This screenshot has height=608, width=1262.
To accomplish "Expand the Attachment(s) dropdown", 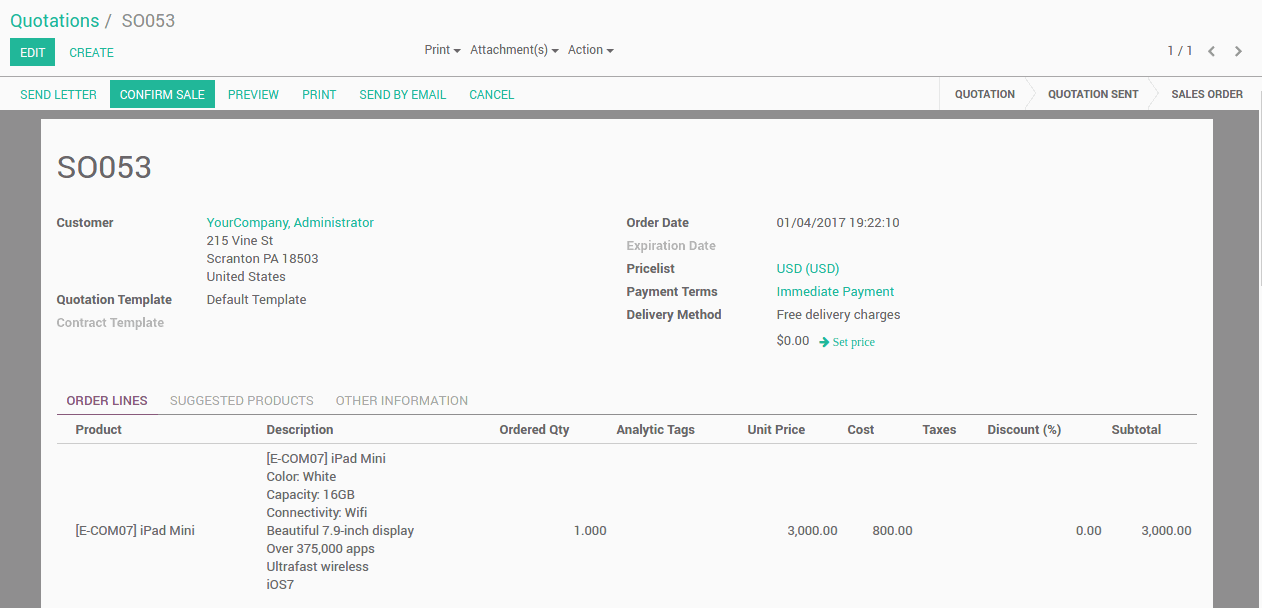I will [514, 50].
